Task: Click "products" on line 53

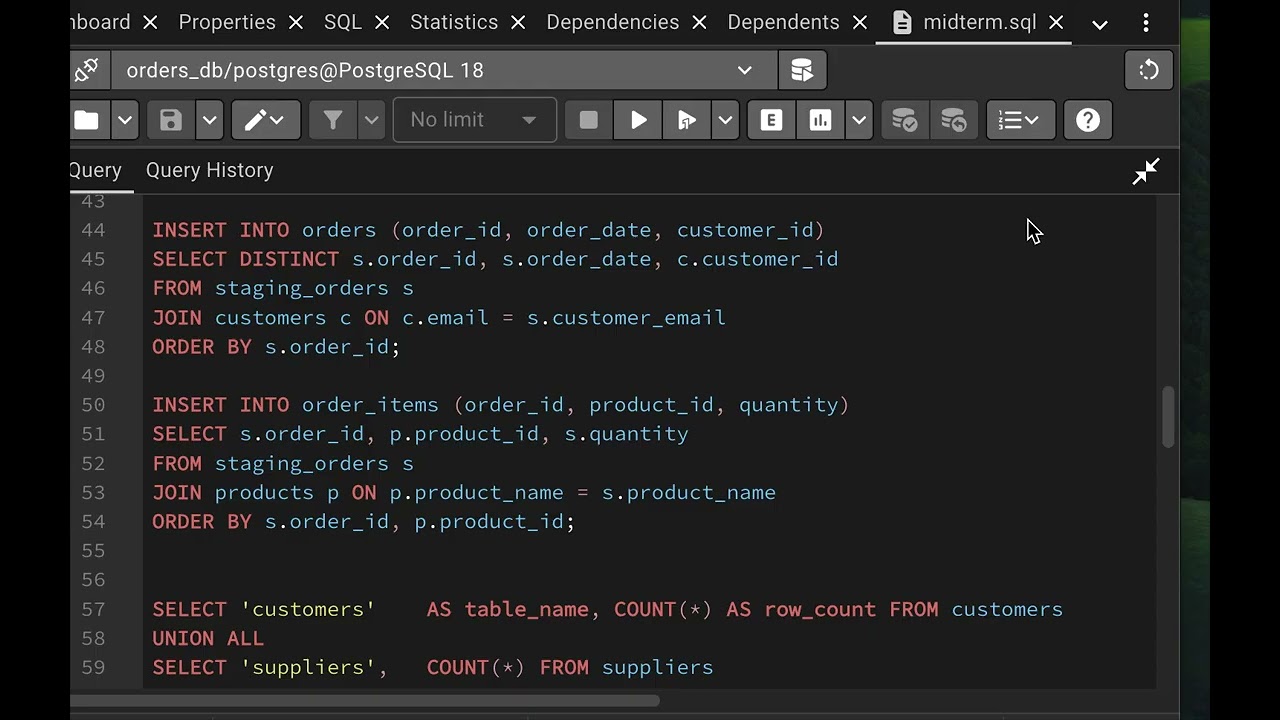Action: click(x=264, y=493)
